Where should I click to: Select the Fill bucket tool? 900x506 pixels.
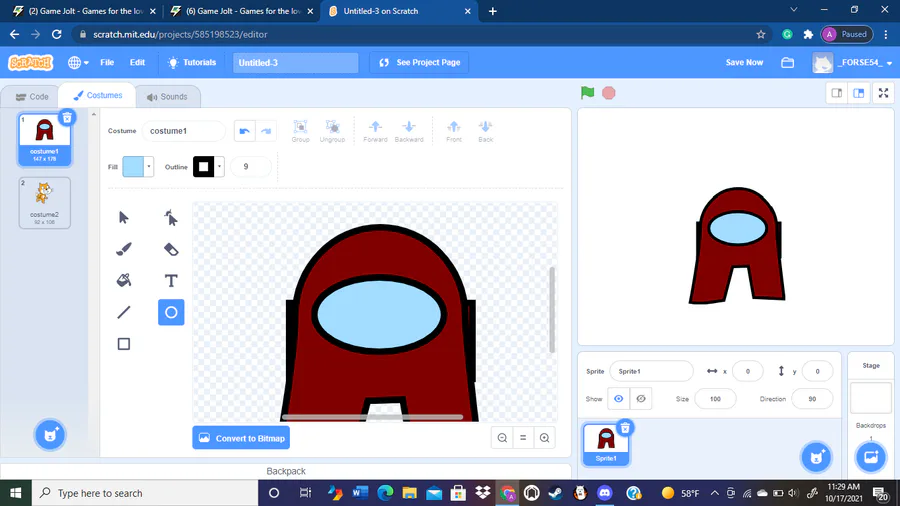click(123, 281)
